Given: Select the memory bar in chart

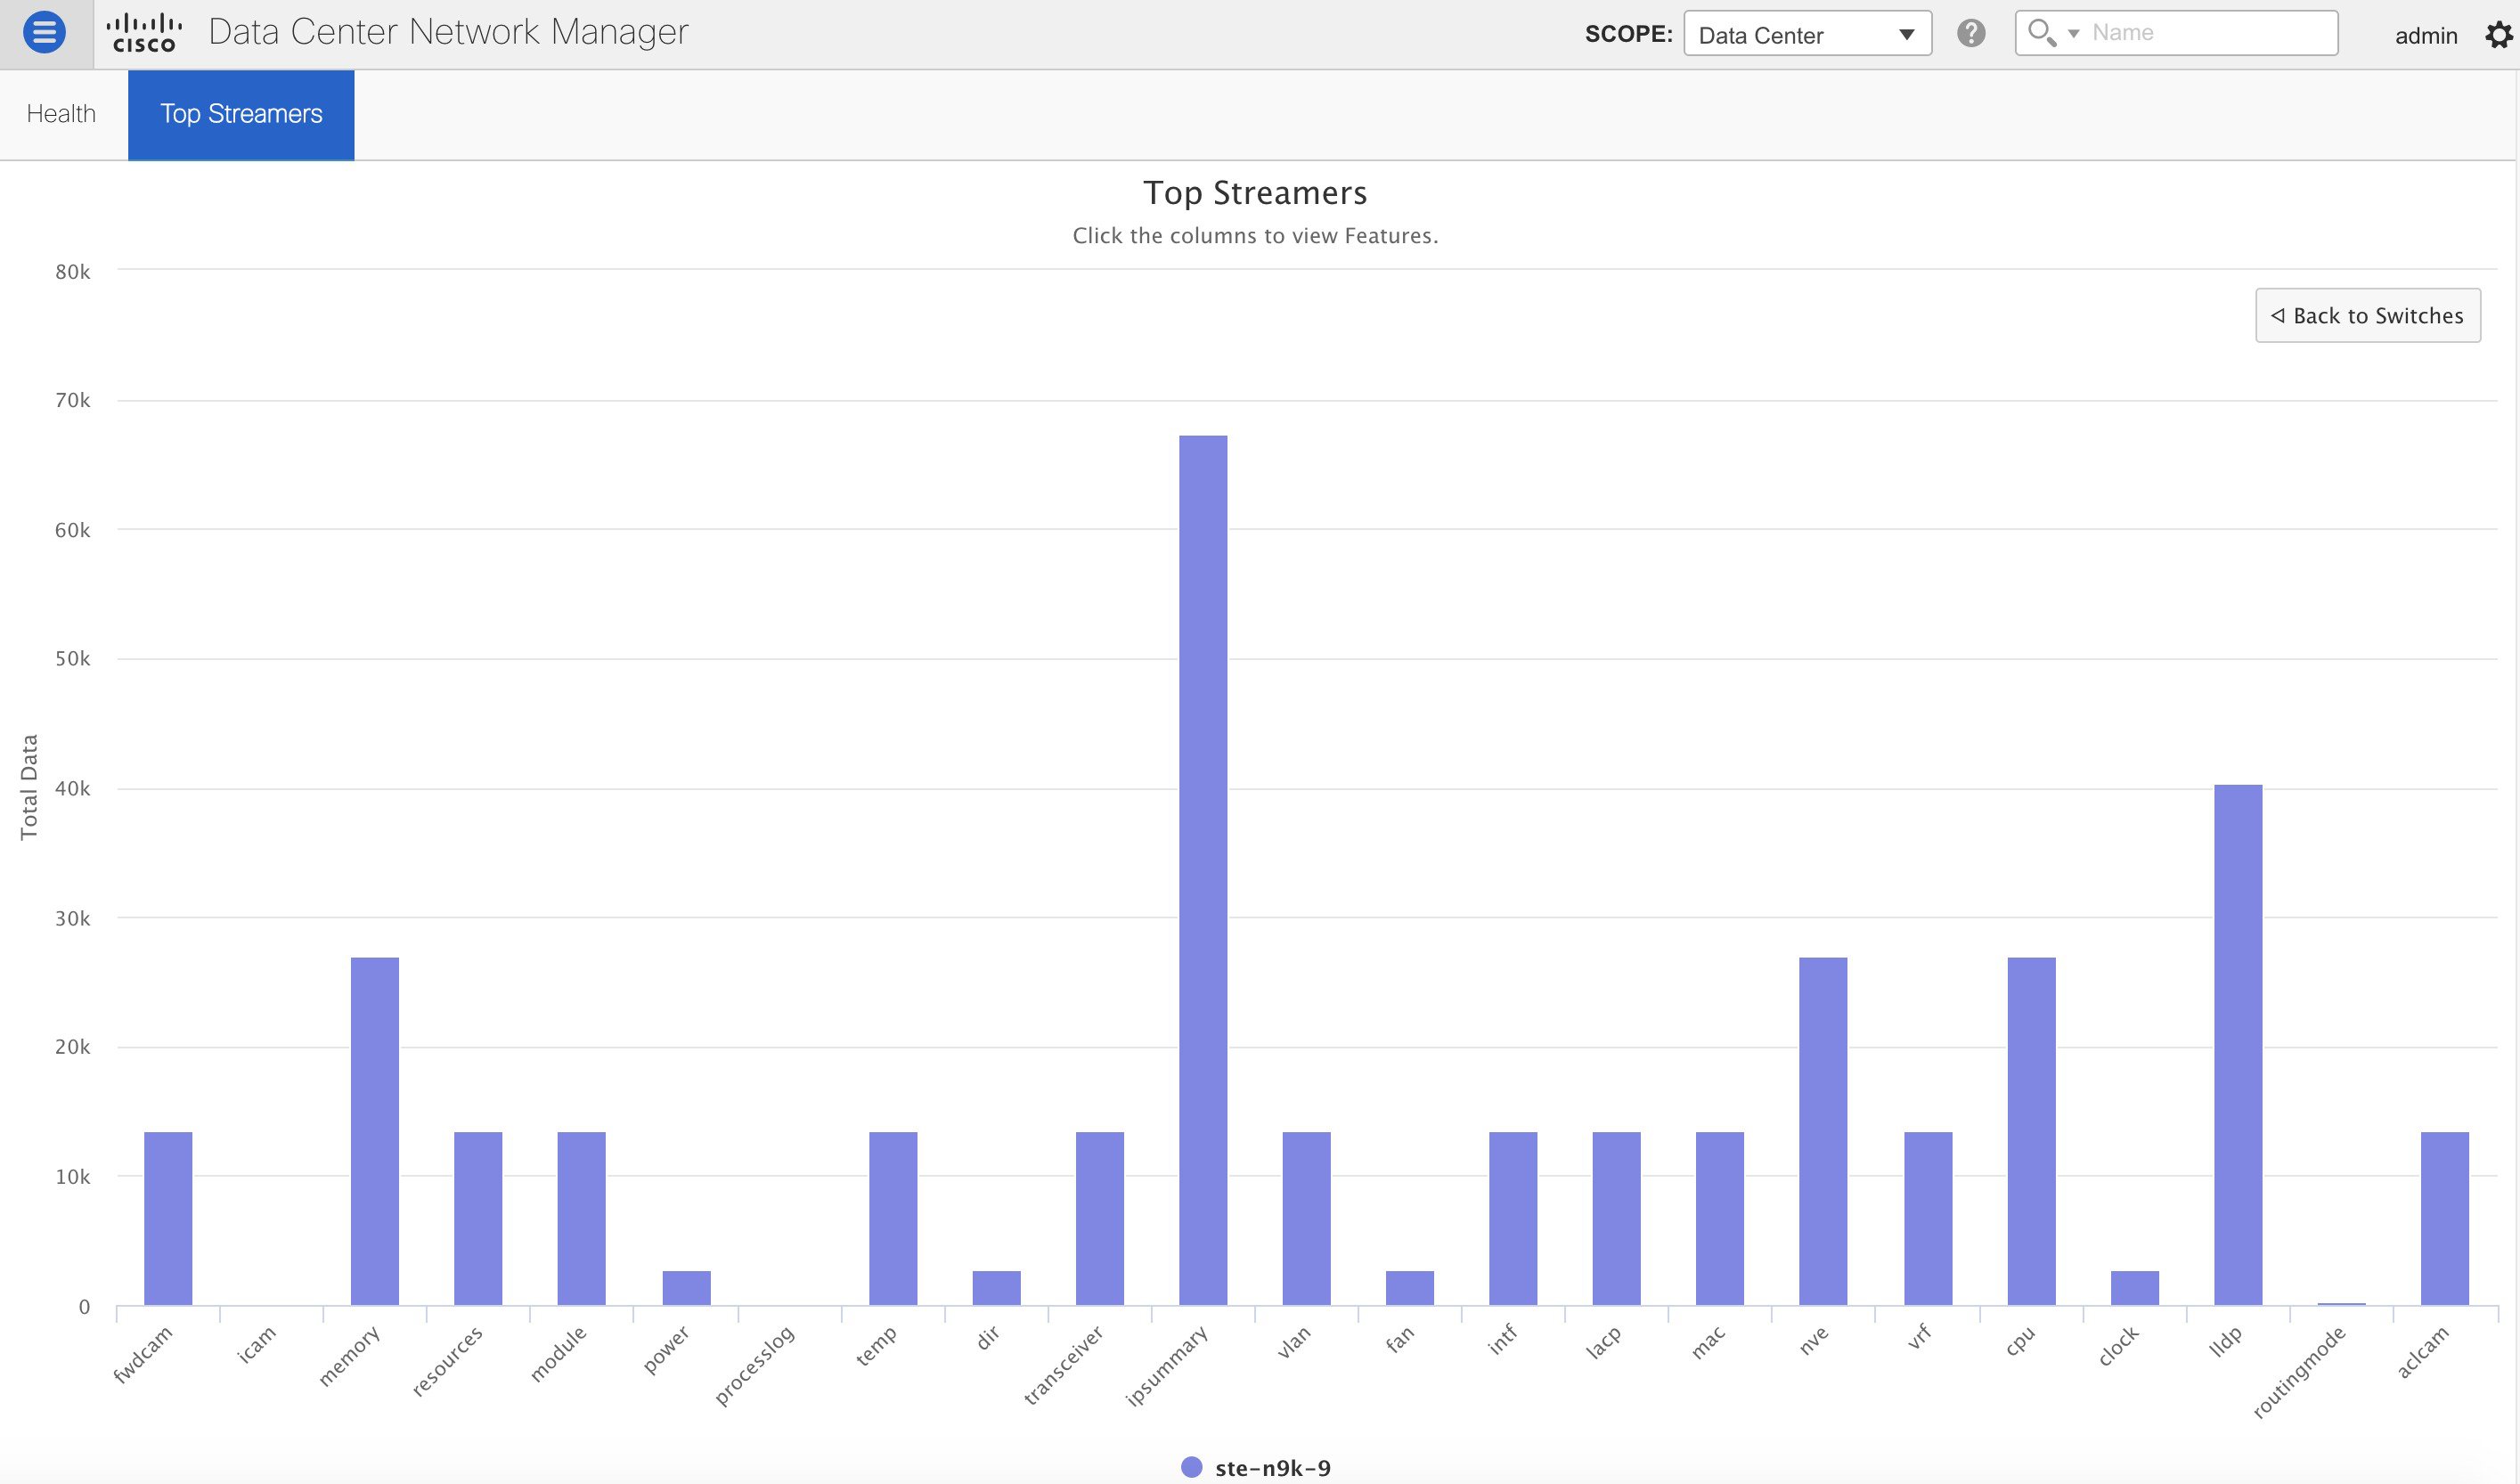Looking at the screenshot, I should click(375, 1131).
